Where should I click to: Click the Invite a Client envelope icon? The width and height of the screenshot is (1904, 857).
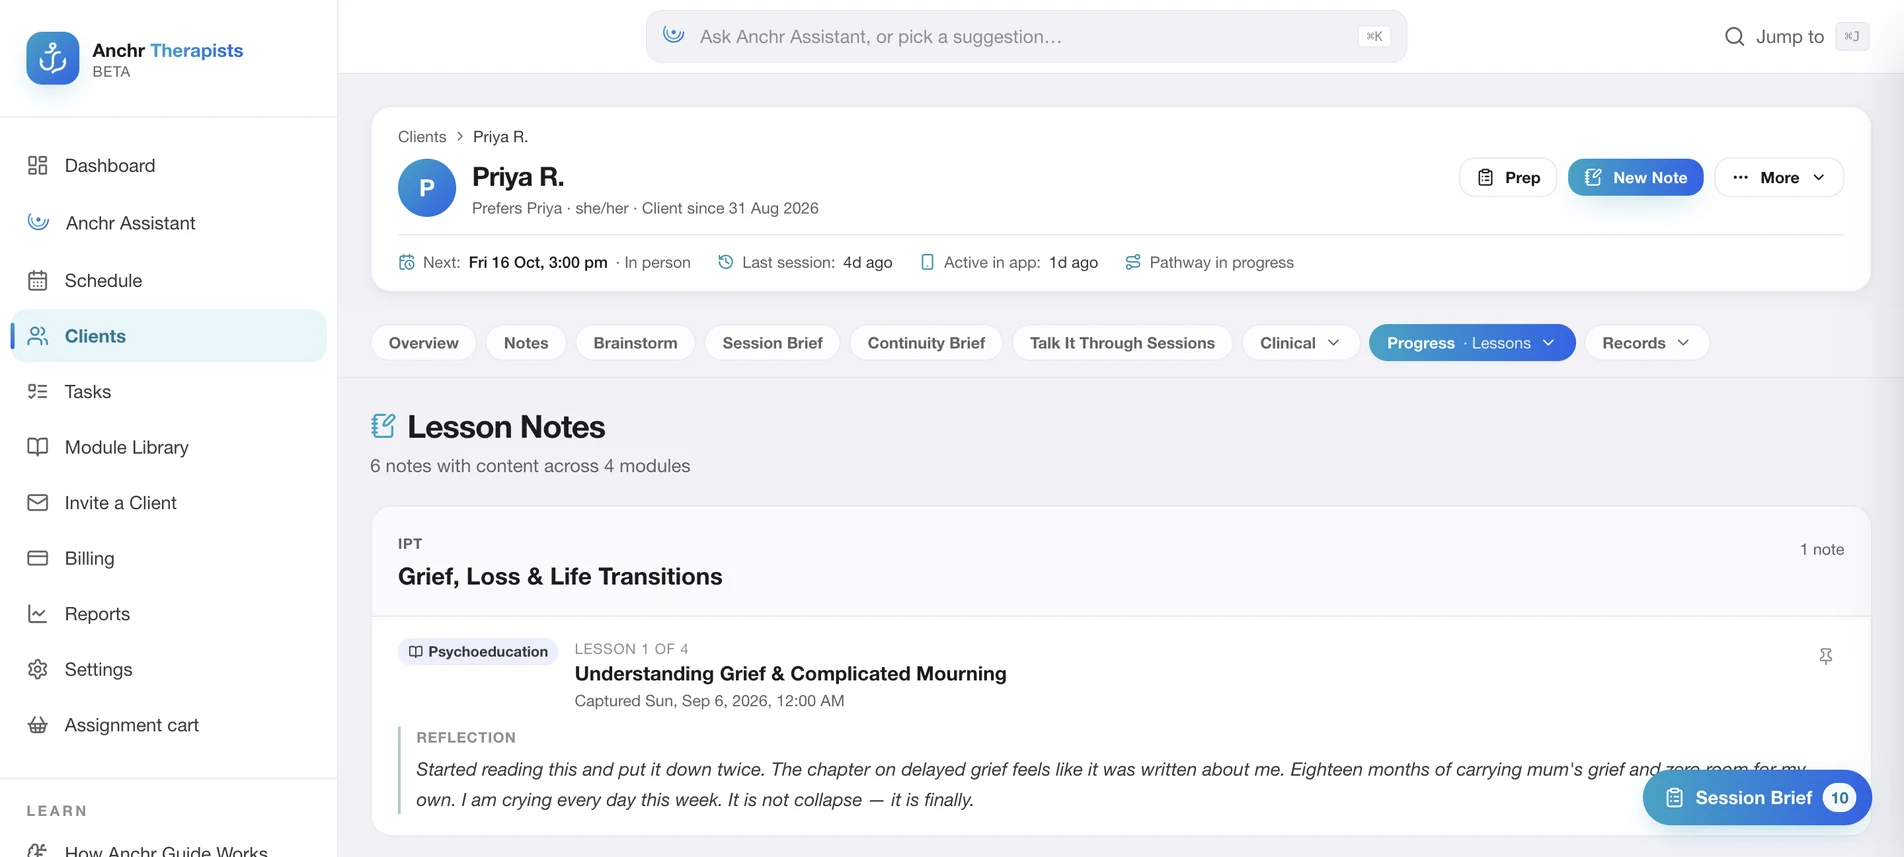point(38,502)
